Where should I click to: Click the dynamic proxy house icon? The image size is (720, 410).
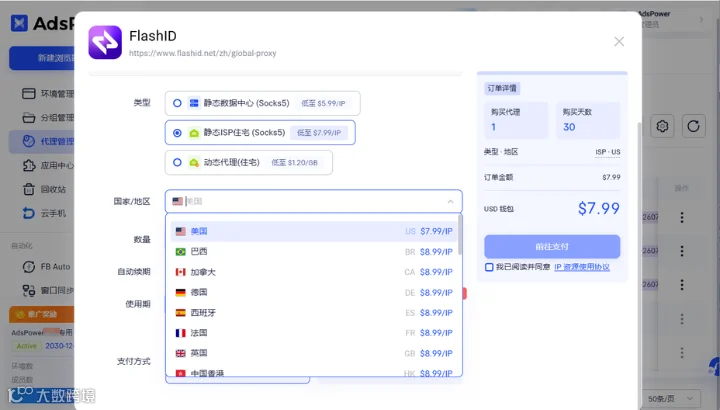[x=194, y=163]
